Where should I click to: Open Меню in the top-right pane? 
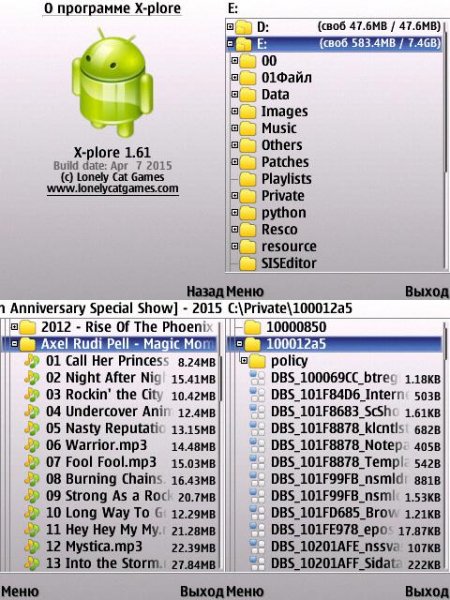tap(245, 292)
